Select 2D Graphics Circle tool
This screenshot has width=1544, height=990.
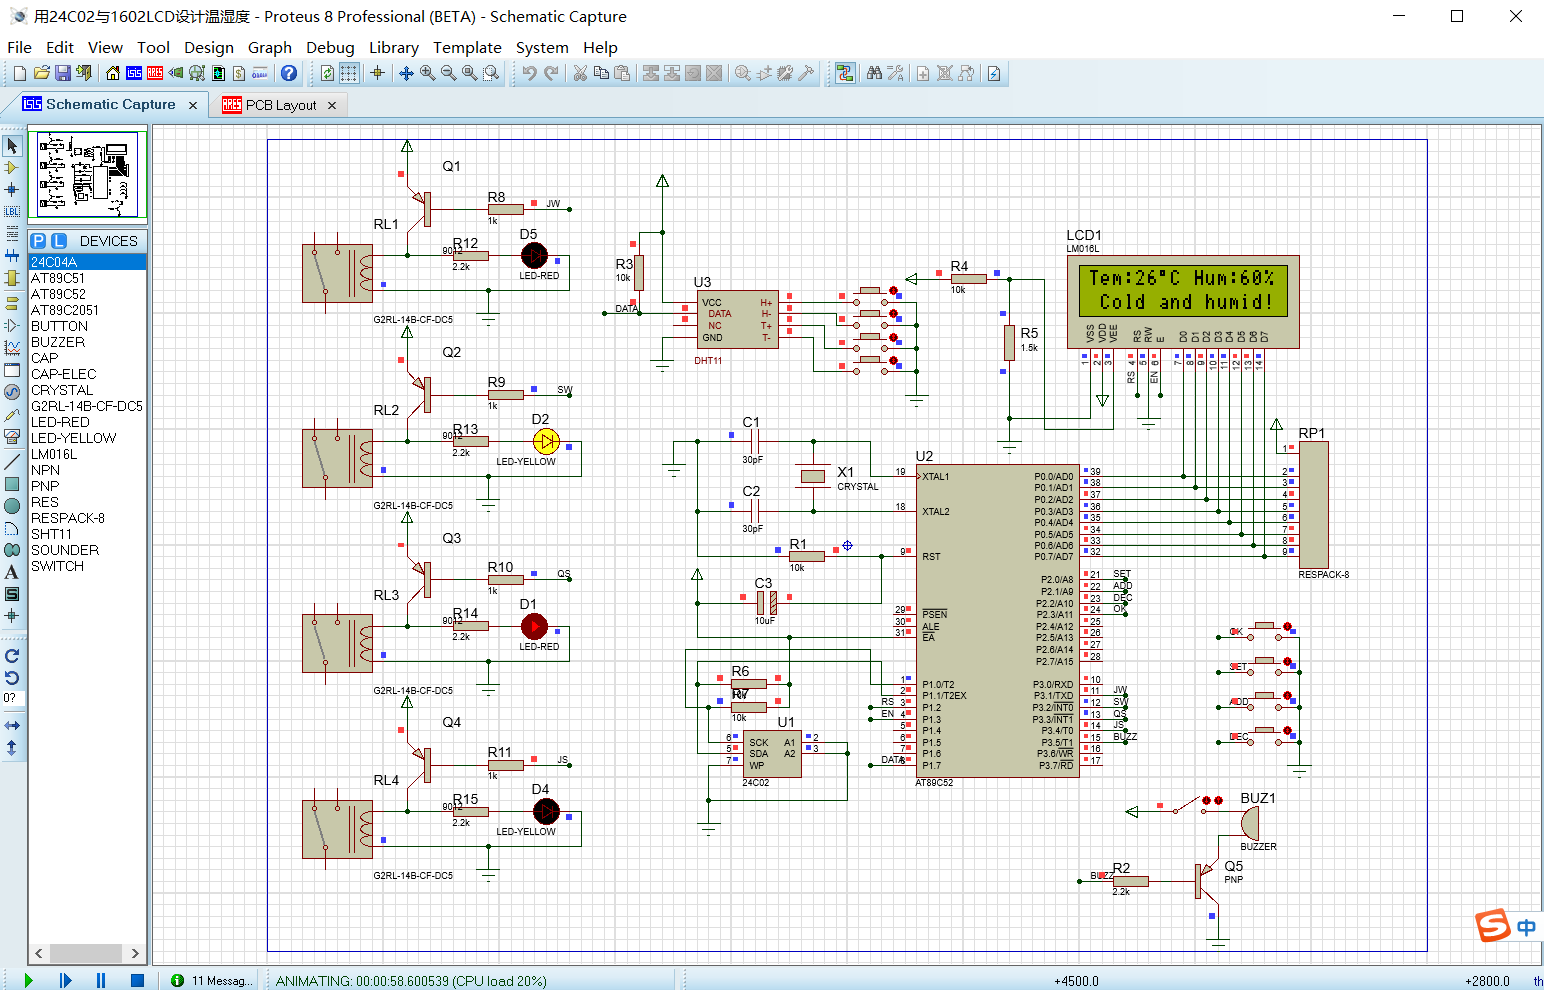point(12,506)
